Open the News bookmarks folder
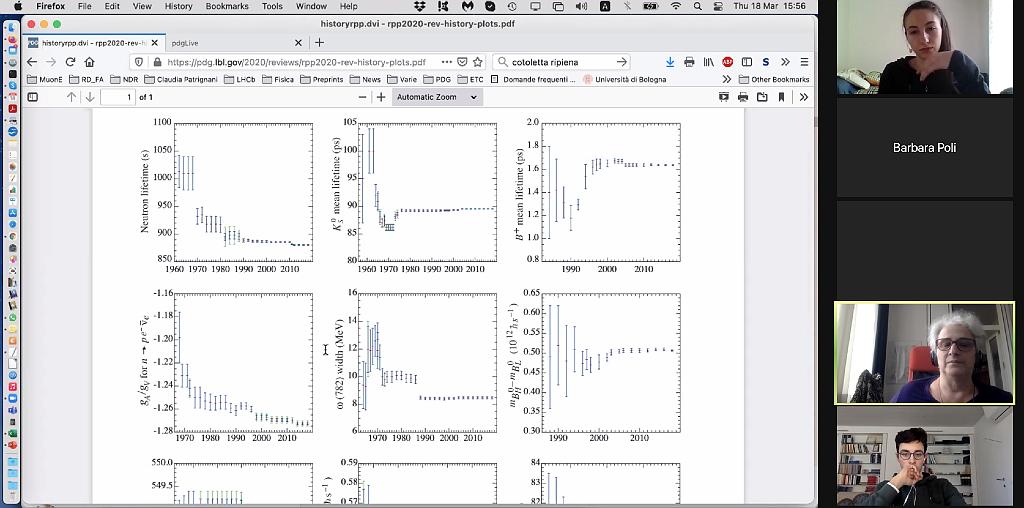Screen dimensions: 1024x508 [365, 79]
